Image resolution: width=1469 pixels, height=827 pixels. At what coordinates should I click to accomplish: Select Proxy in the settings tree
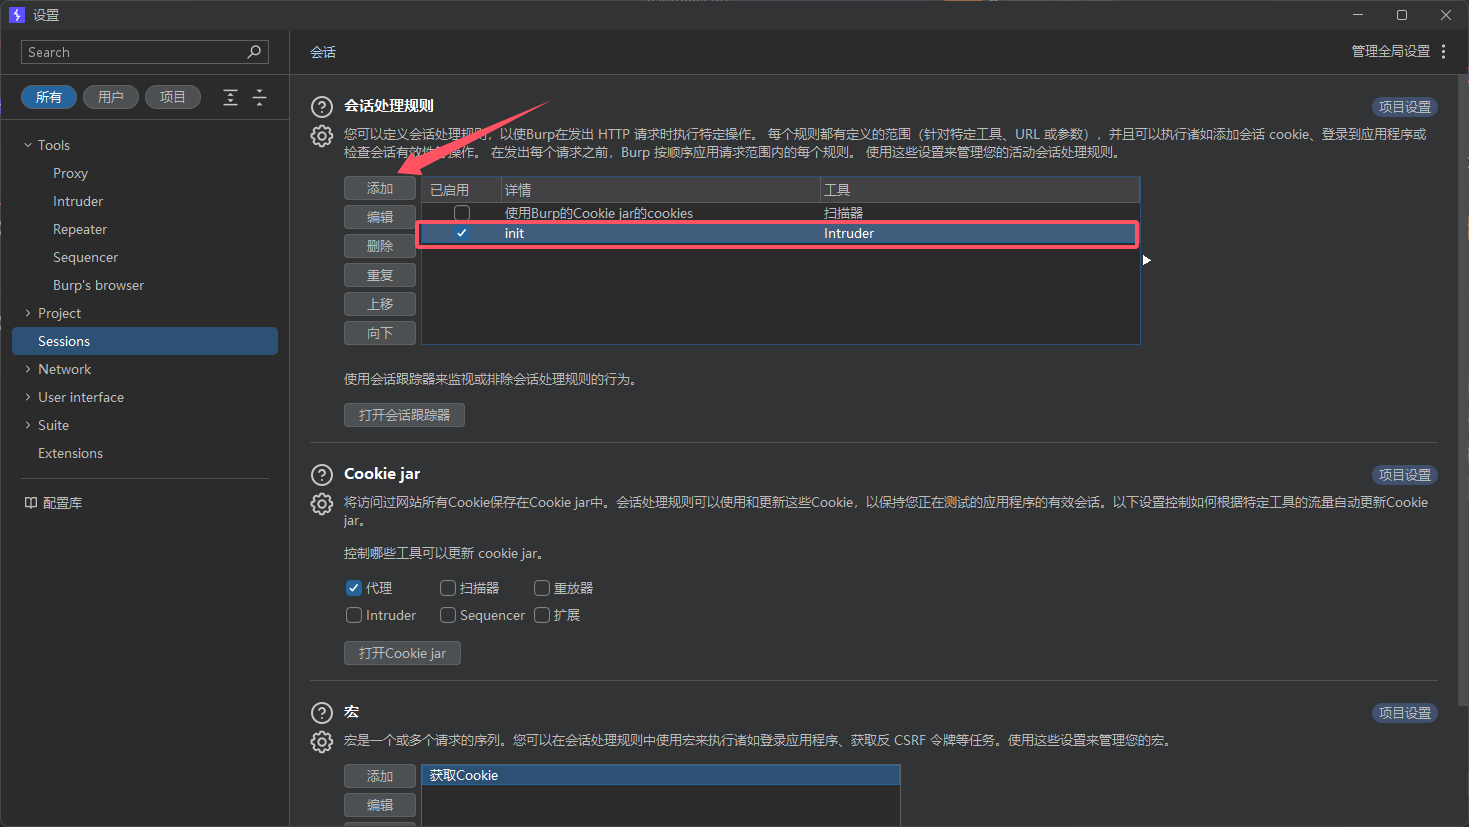coord(70,173)
